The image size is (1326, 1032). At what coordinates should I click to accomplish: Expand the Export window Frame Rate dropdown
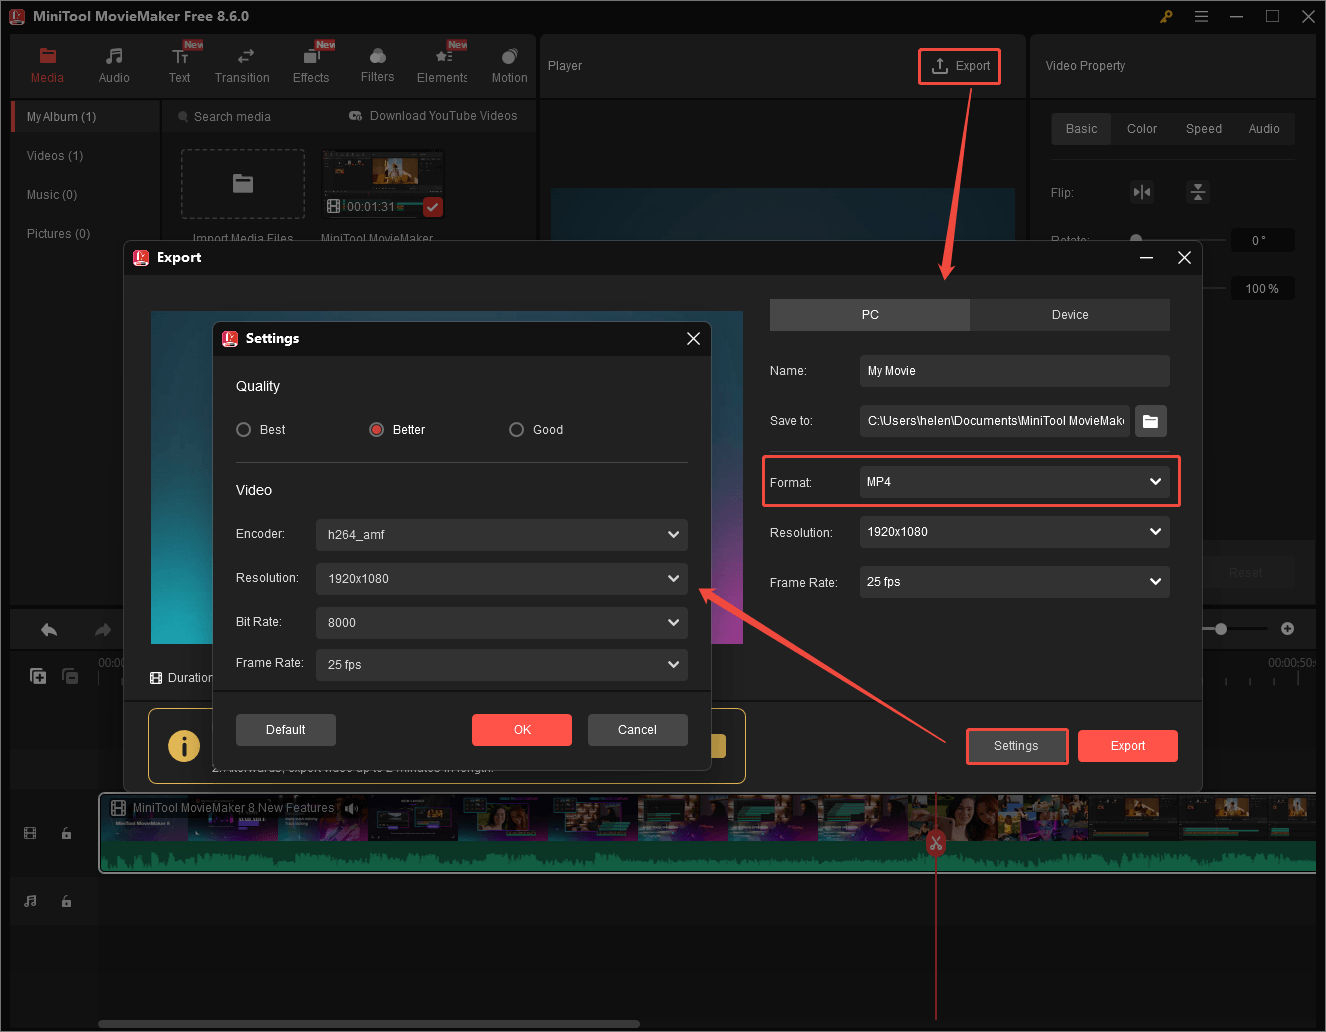pyautogui.click(x=1015, y=582)
